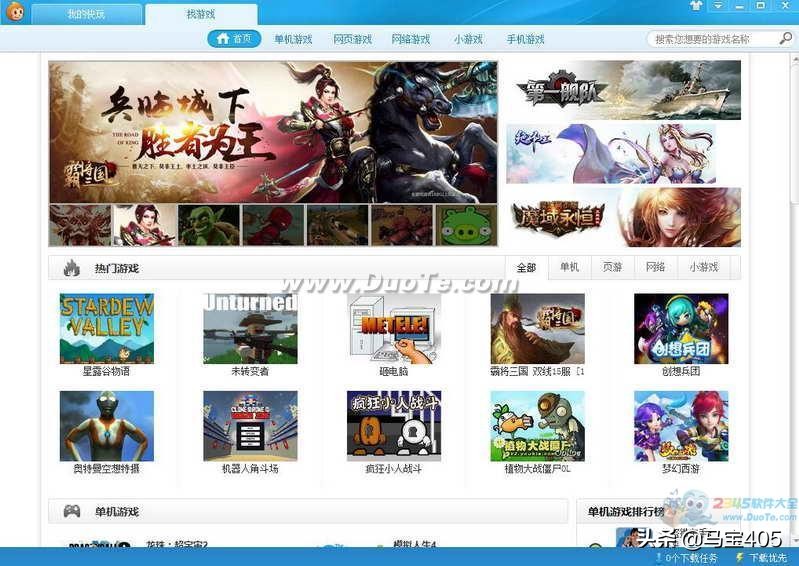
Task: Open the 霸将三国 game icon
Action: tap(538, 329)
